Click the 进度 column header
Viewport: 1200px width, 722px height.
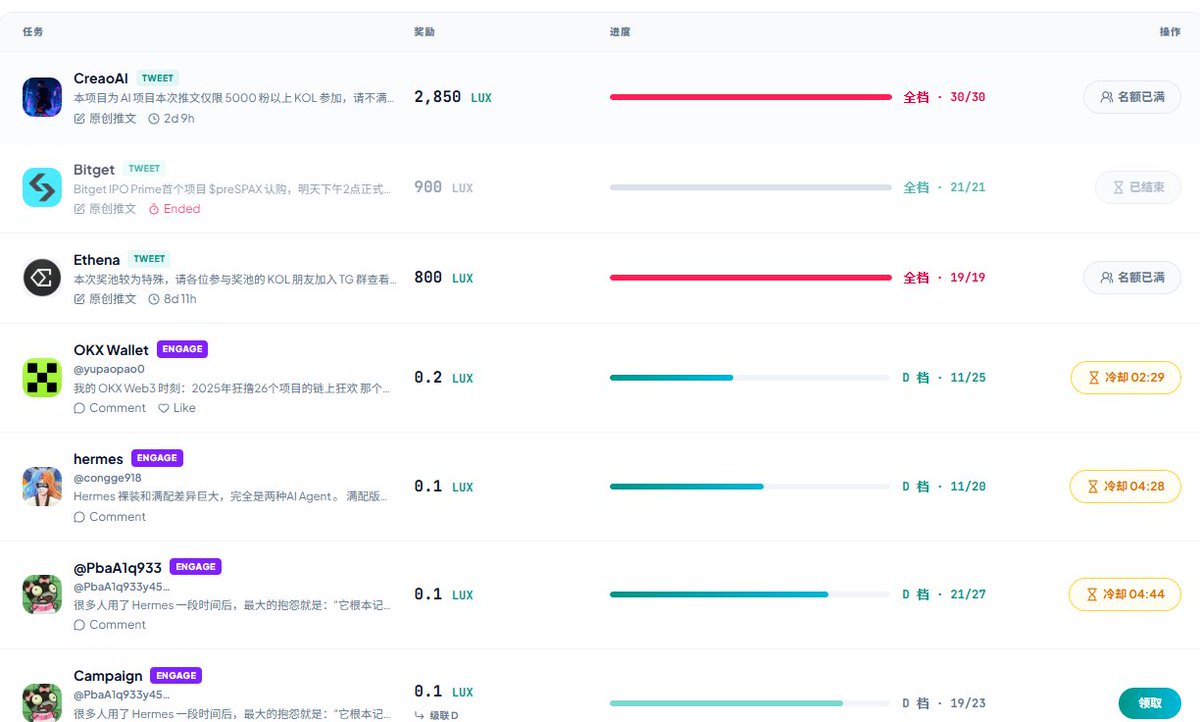click(x=620, y=32)
